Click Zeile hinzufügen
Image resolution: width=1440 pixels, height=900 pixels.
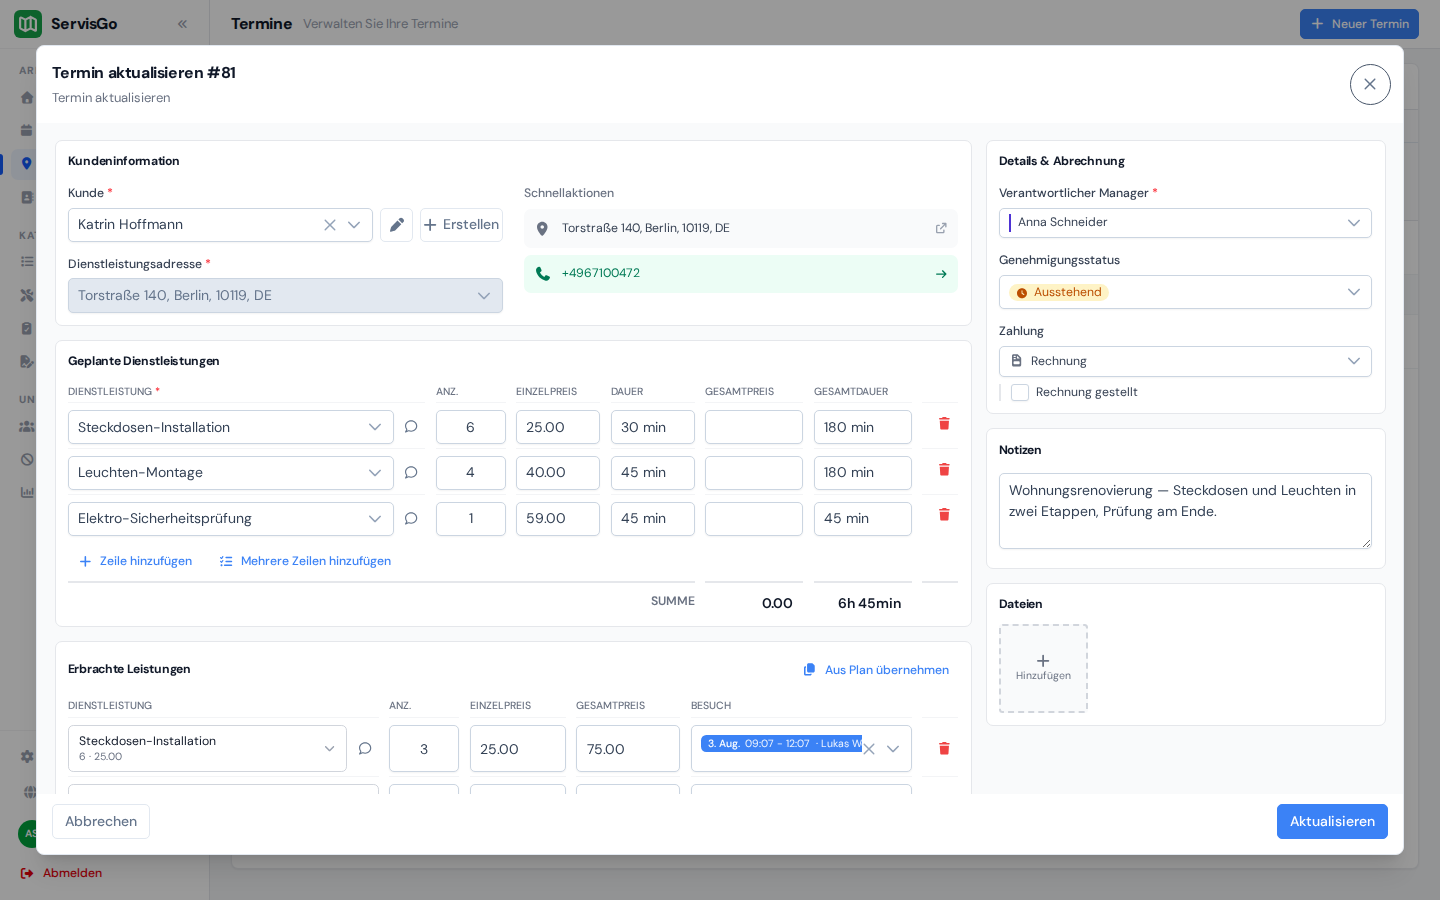click(135, 561)
